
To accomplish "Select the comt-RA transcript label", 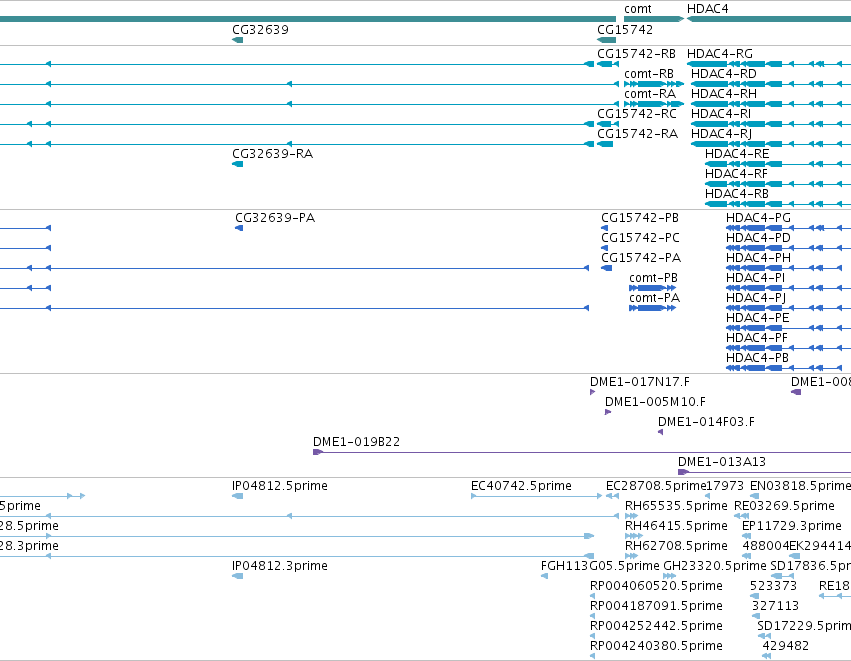I will tap(650, 94).
